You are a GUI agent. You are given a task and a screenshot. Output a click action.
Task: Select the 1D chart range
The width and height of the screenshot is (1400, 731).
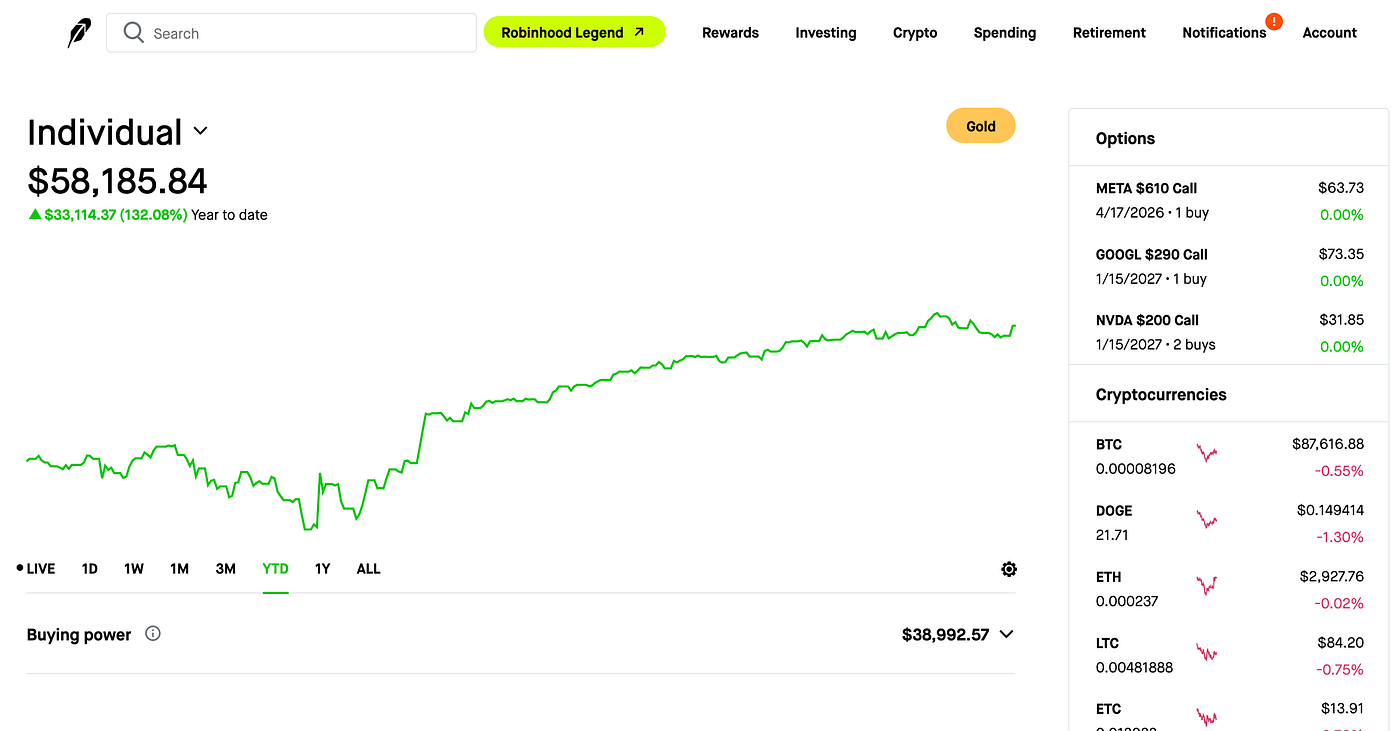[x=89, y=569]
